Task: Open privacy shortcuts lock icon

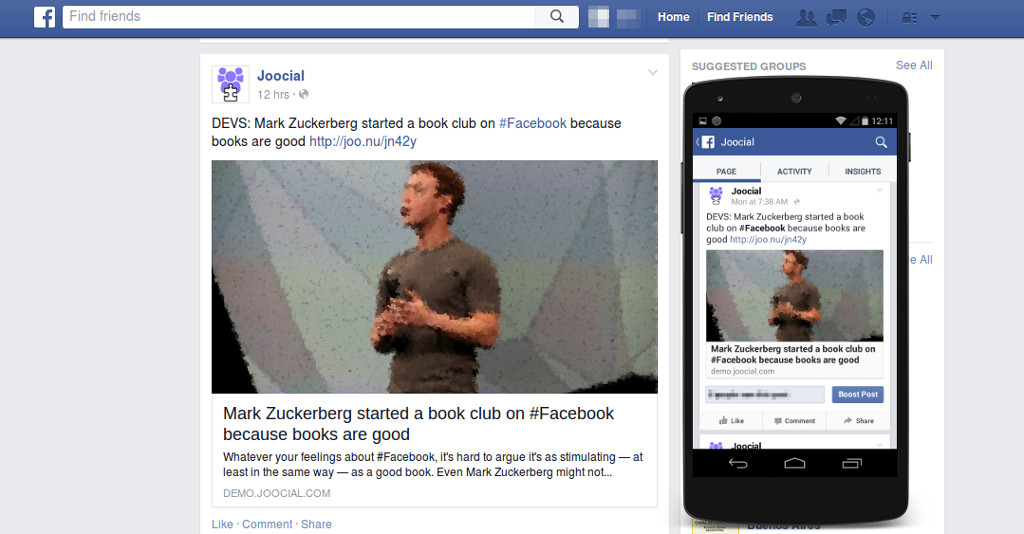Action: pos(909,18)
